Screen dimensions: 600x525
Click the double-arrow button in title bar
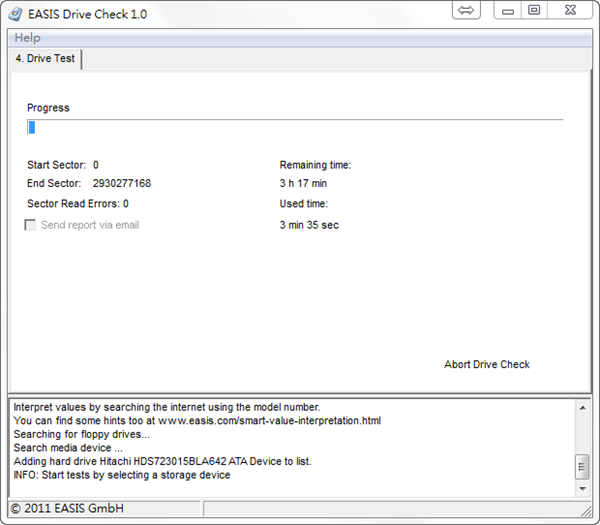(x=466, y=10)
